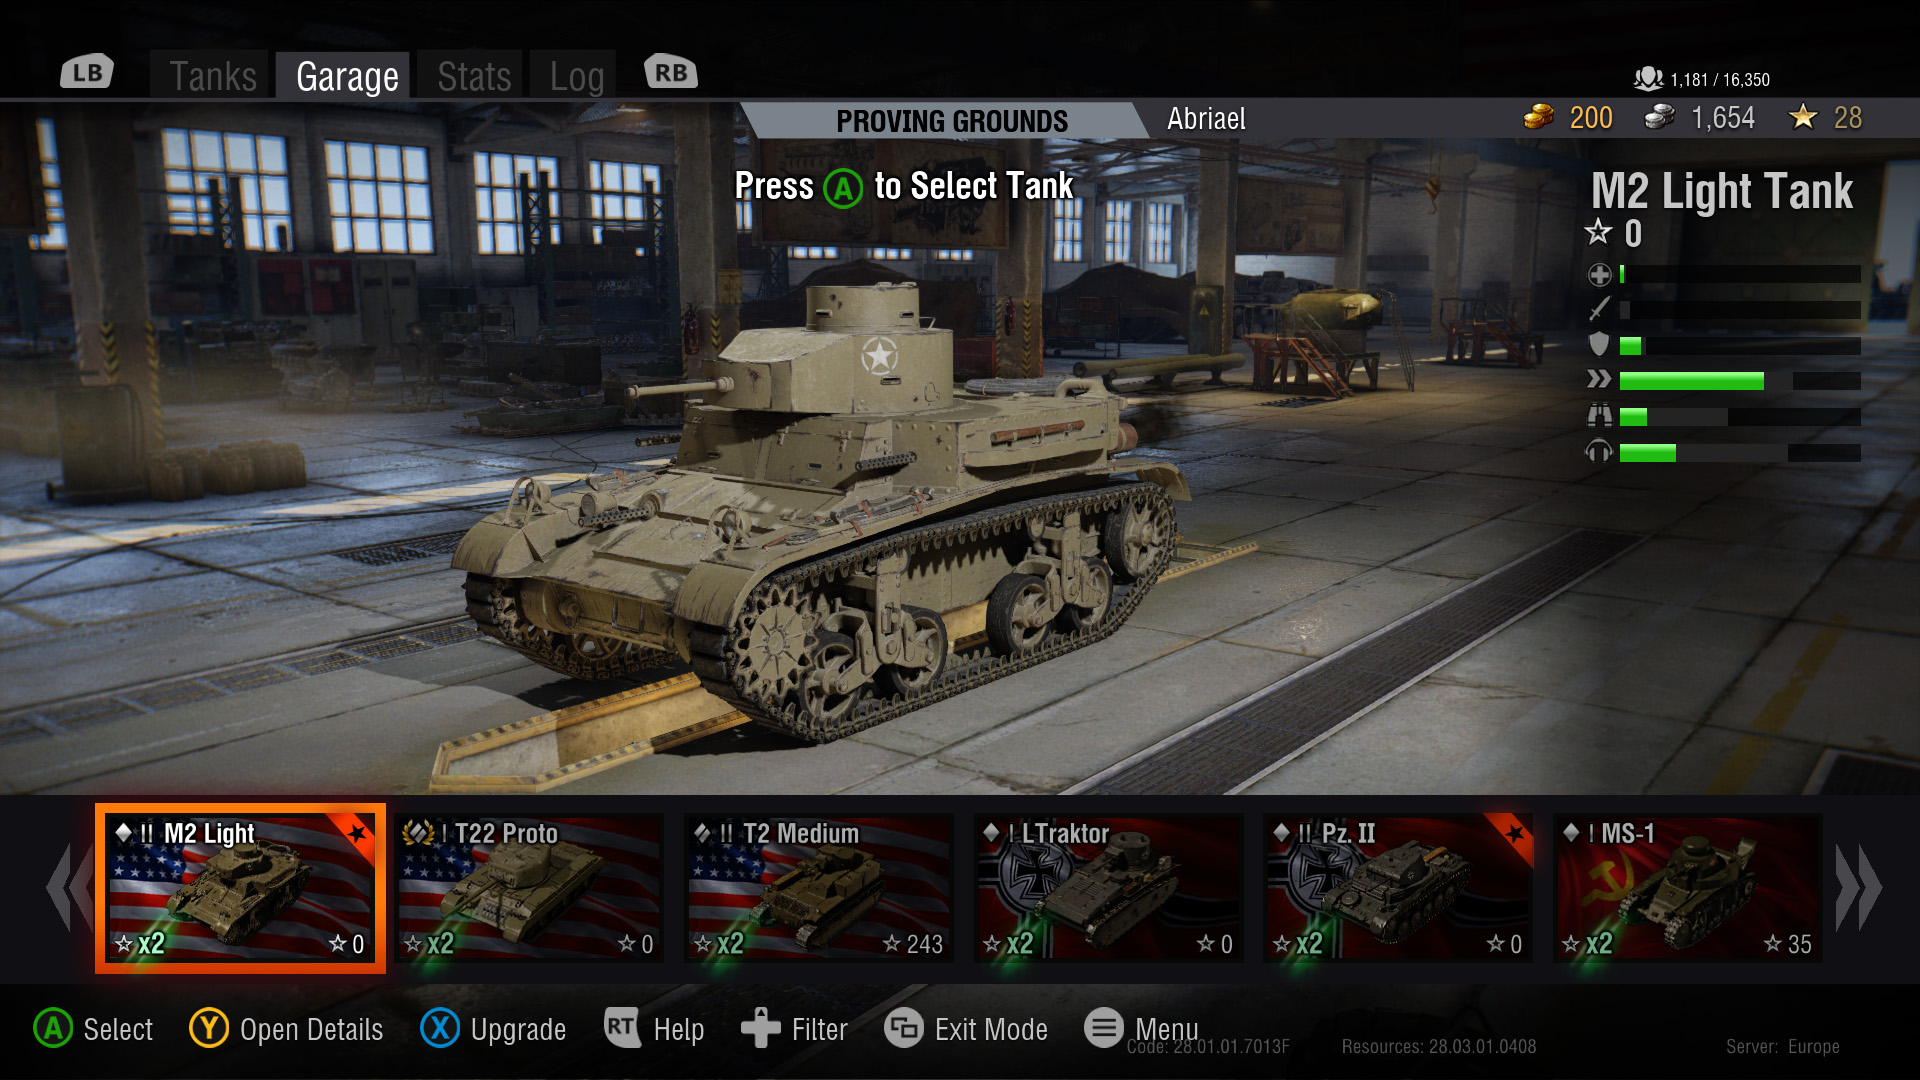This screenshot has width=1920, height=1080.
Task: Click the gold coins currency icon
Action: click(1539, 117)
